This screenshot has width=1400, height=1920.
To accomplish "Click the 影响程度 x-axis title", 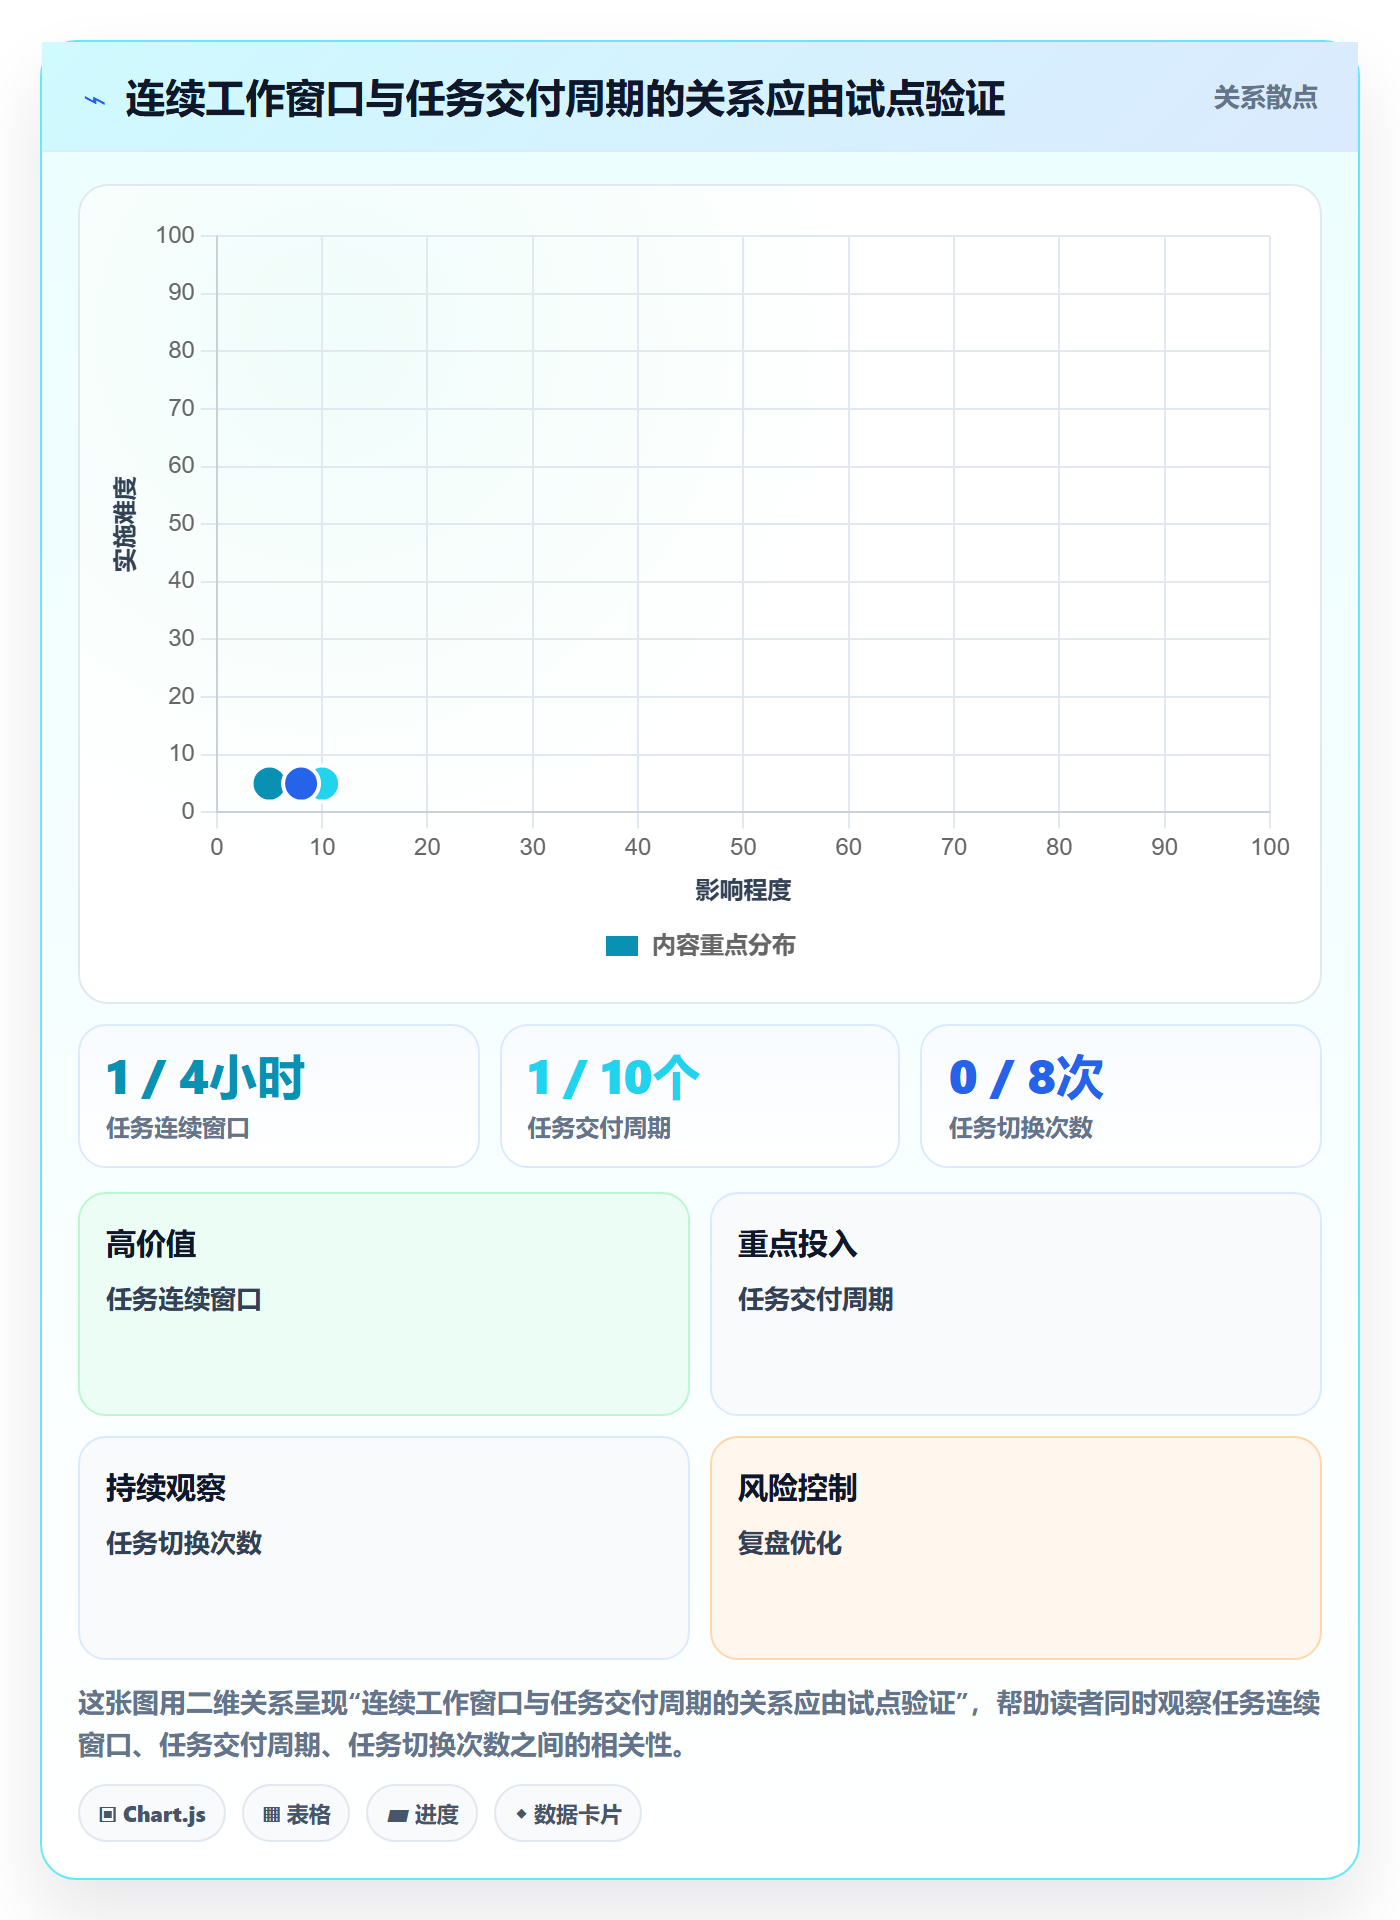I will click(743, 890).
